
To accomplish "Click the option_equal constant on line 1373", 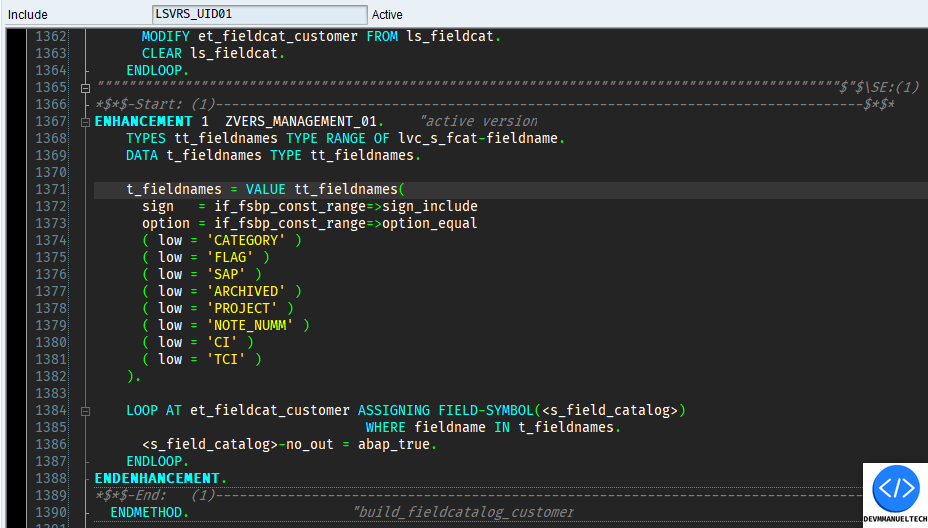I will pyautogui.click(x=430, y=224).
